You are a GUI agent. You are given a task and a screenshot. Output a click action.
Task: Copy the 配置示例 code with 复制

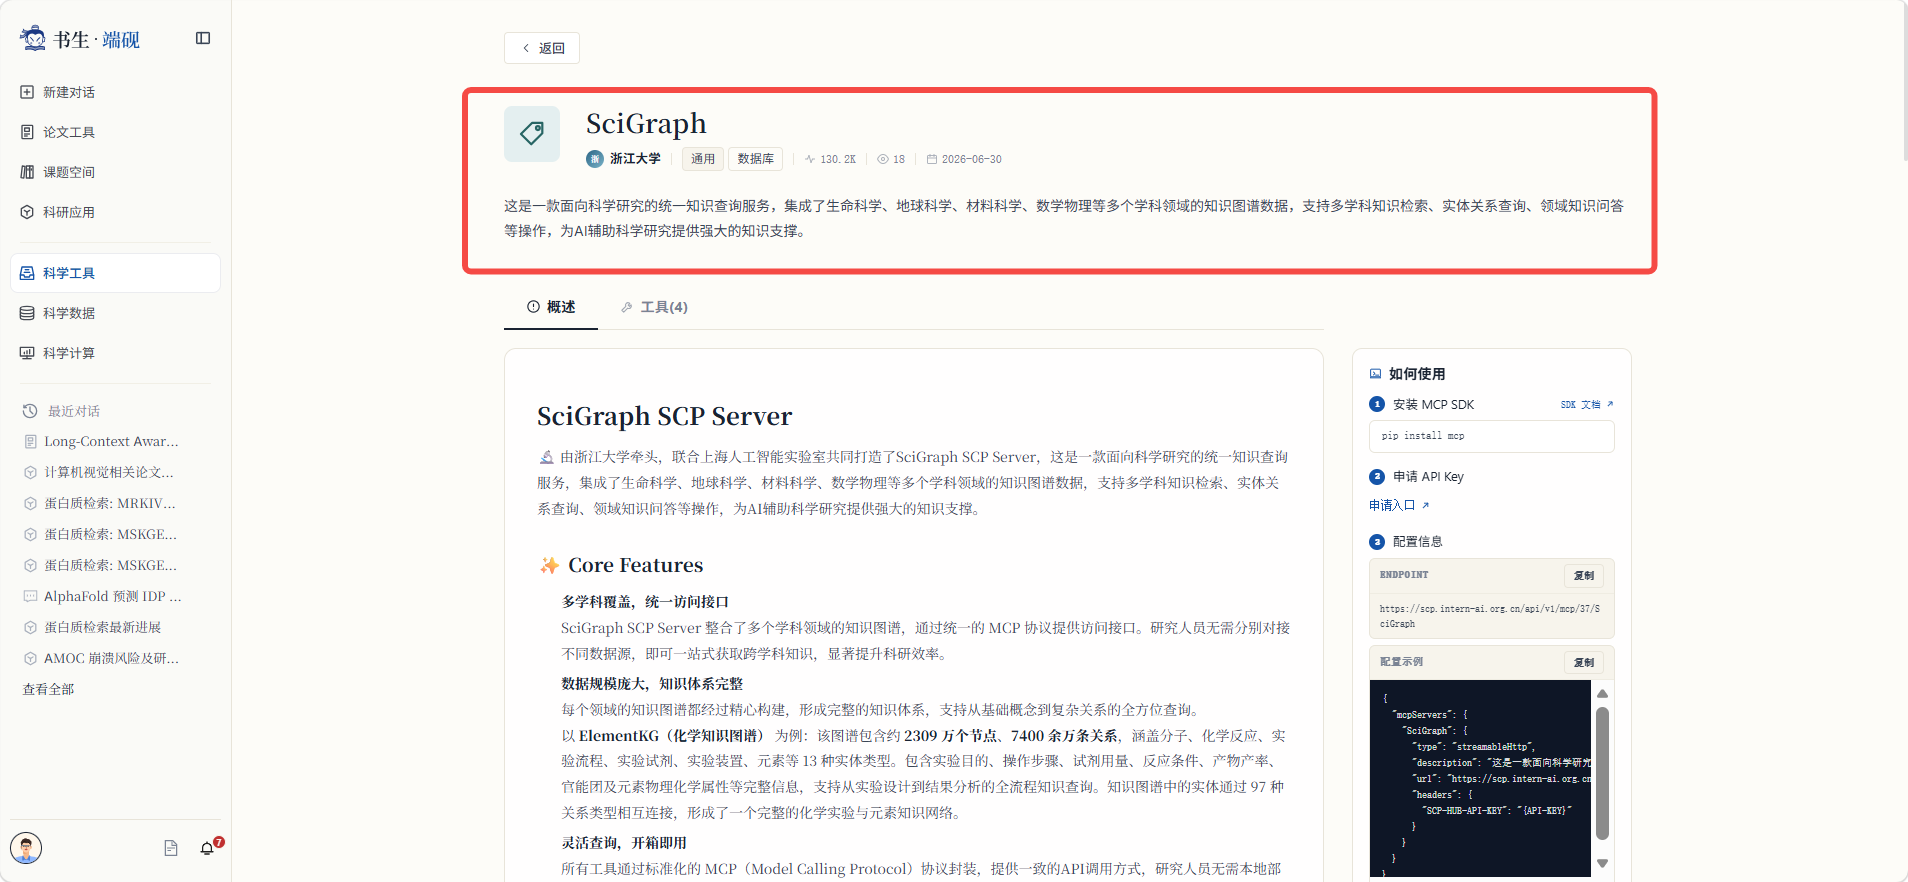1584,662
